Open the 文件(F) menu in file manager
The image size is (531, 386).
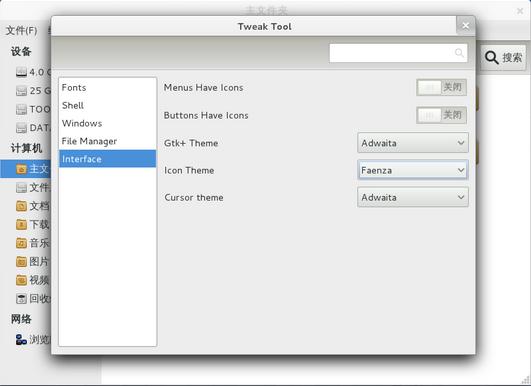point(21,30)
